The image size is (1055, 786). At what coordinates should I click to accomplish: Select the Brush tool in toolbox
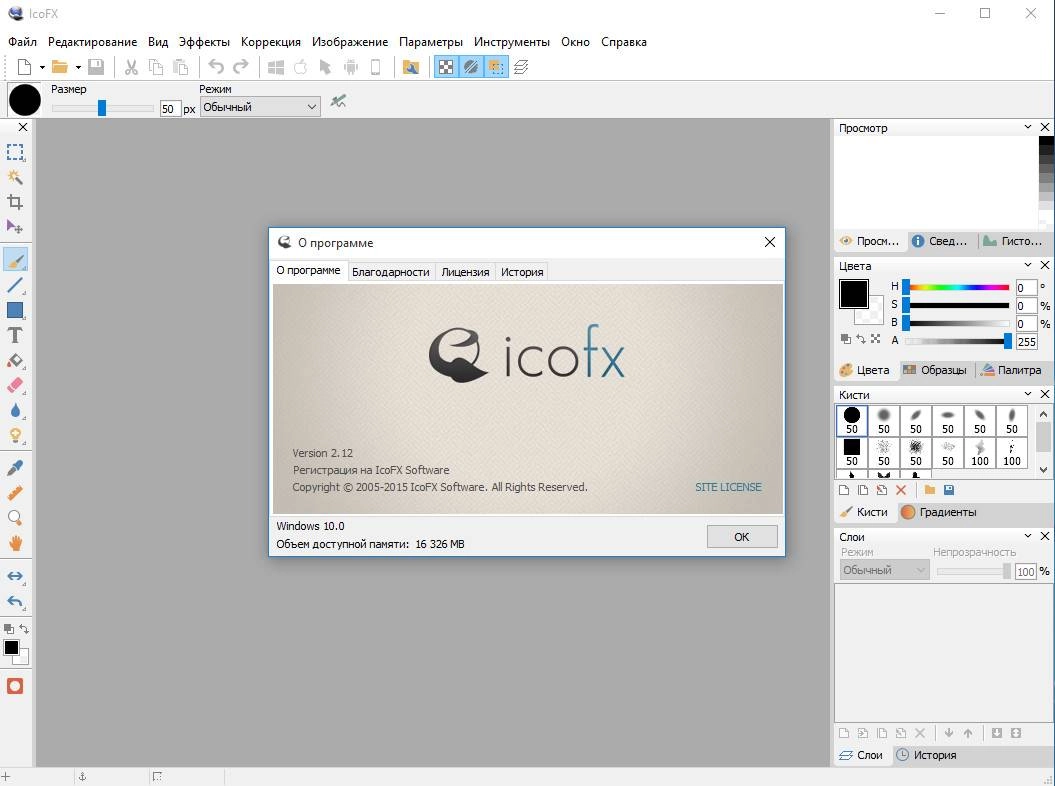coord(15,260)
